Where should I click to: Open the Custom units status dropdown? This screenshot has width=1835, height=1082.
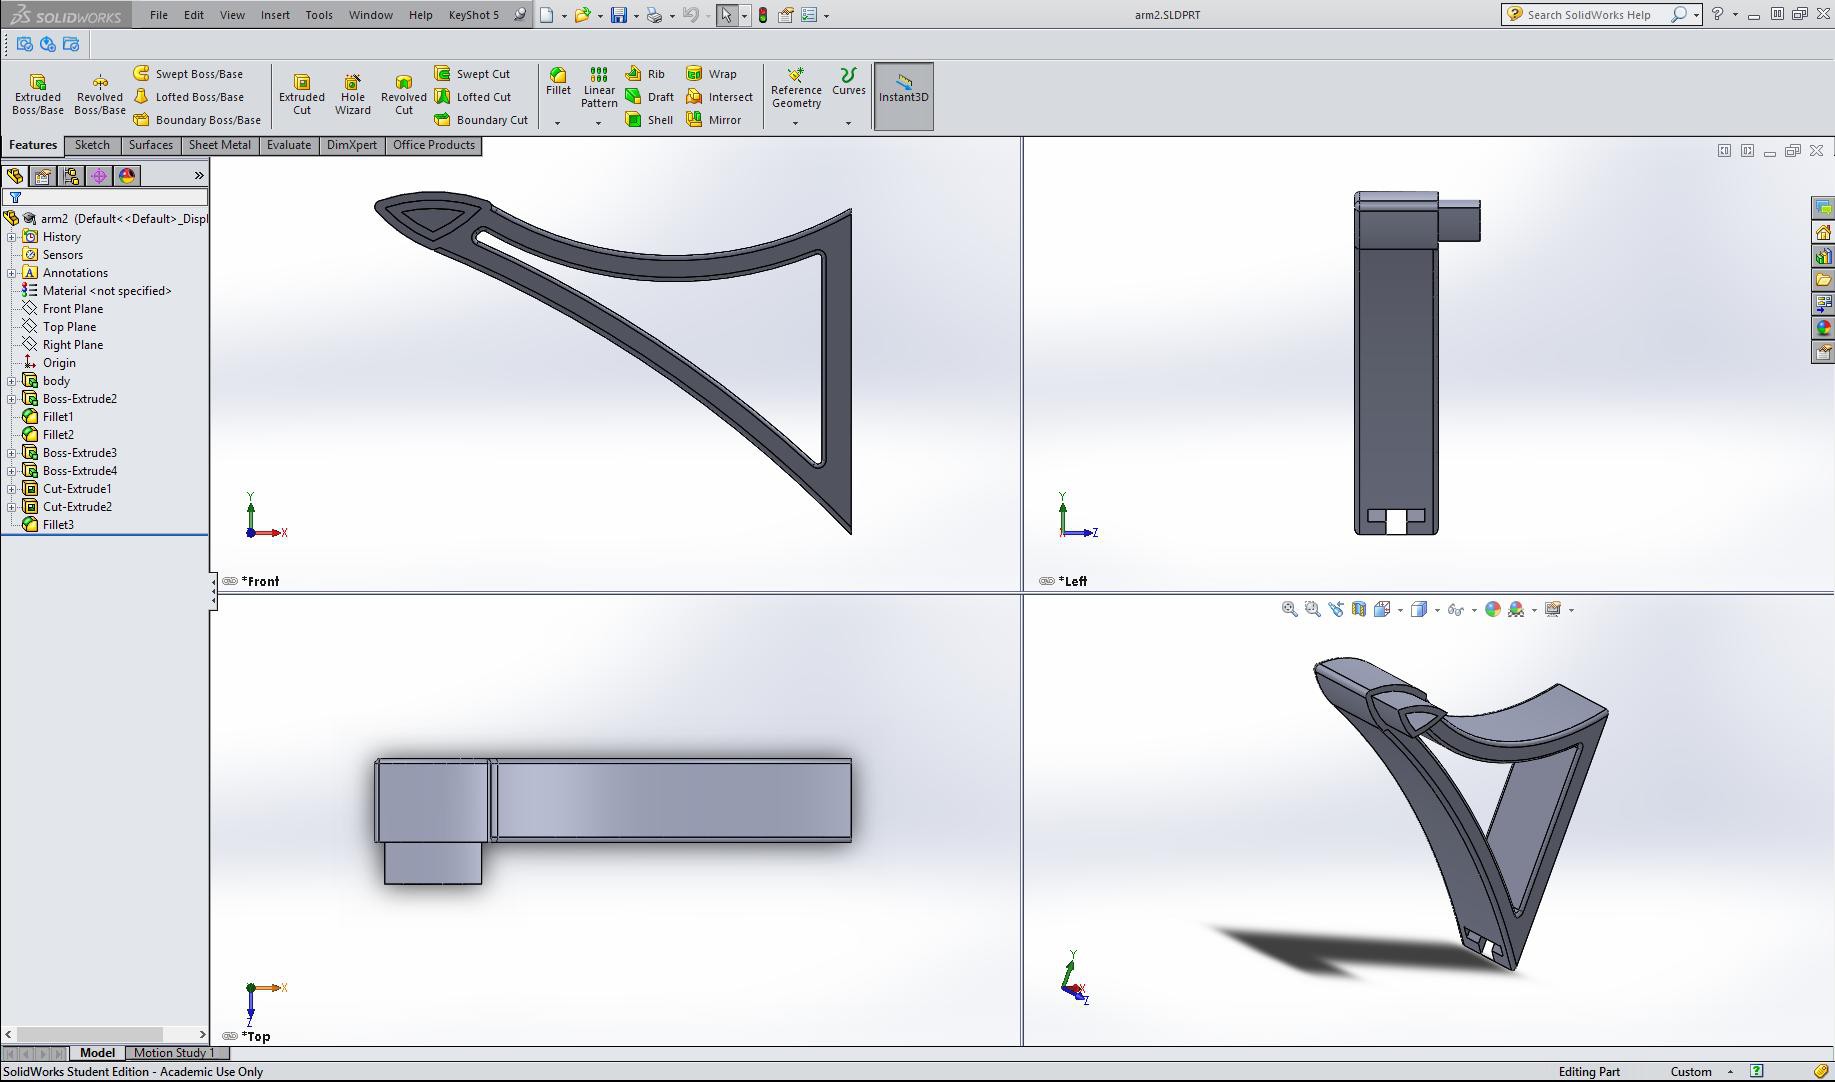pyautogui.click(x=1700, y=1072)
